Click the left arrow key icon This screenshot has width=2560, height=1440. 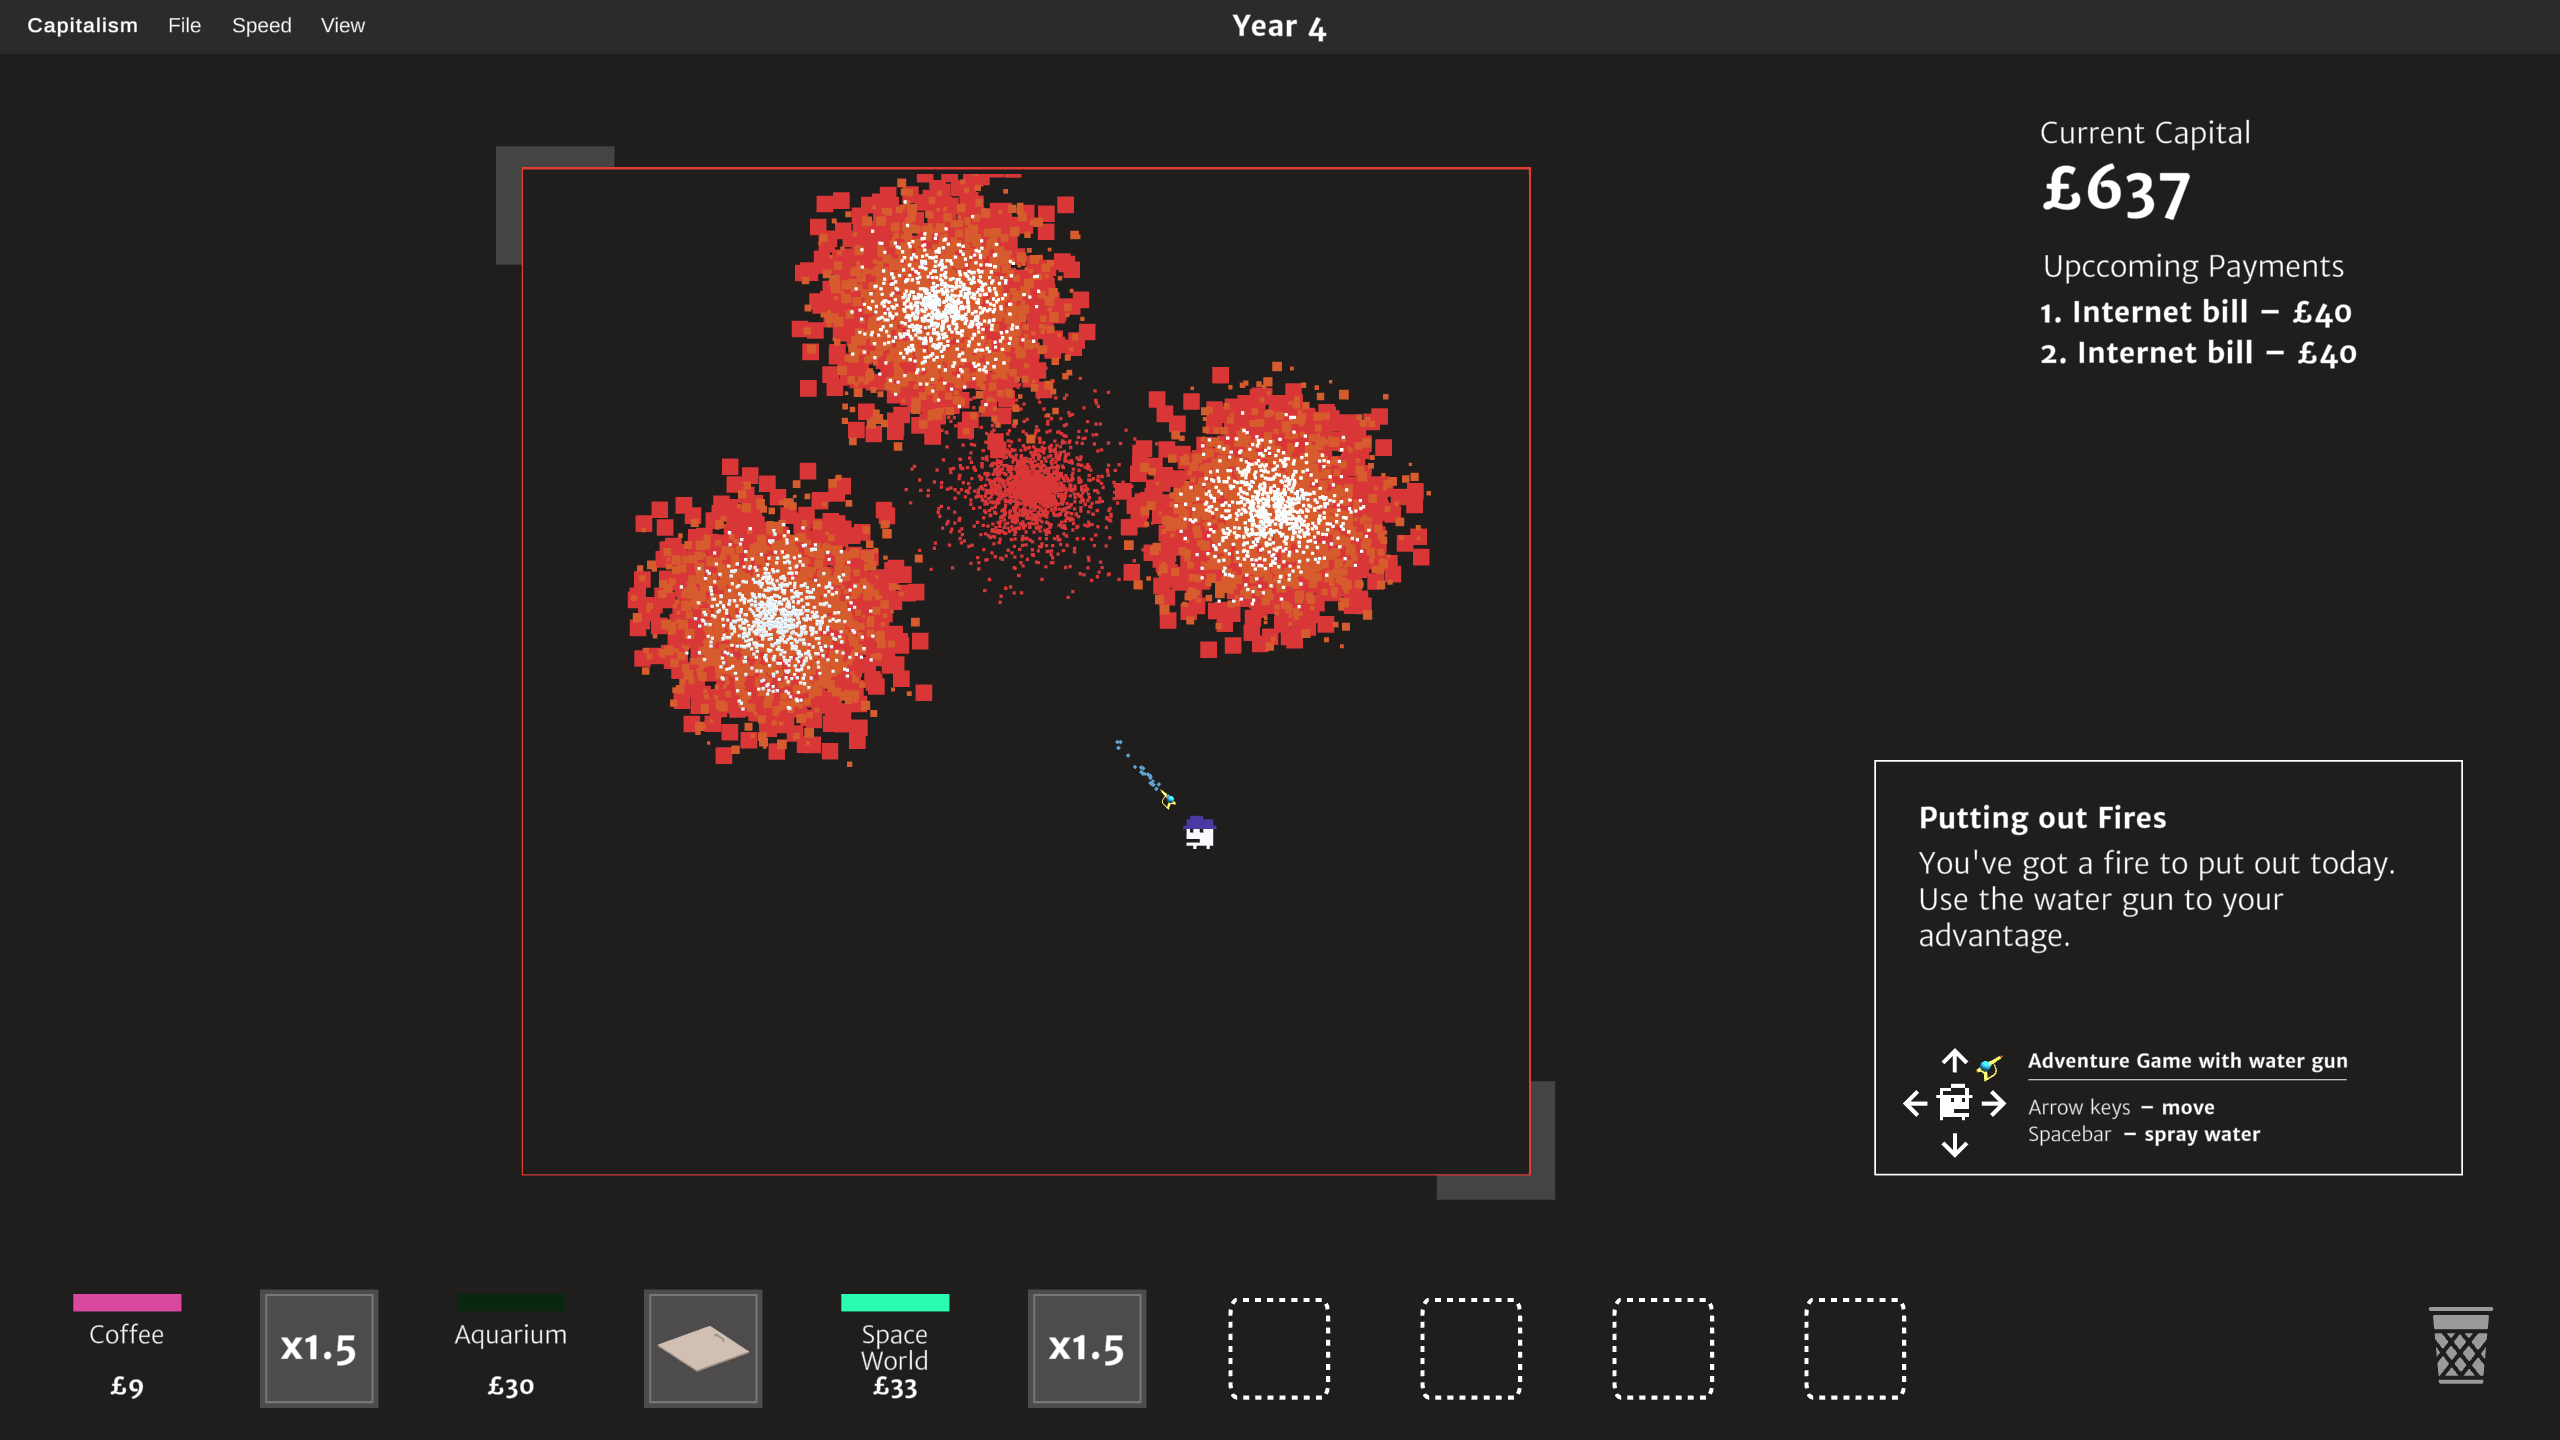point(1915,1103)
